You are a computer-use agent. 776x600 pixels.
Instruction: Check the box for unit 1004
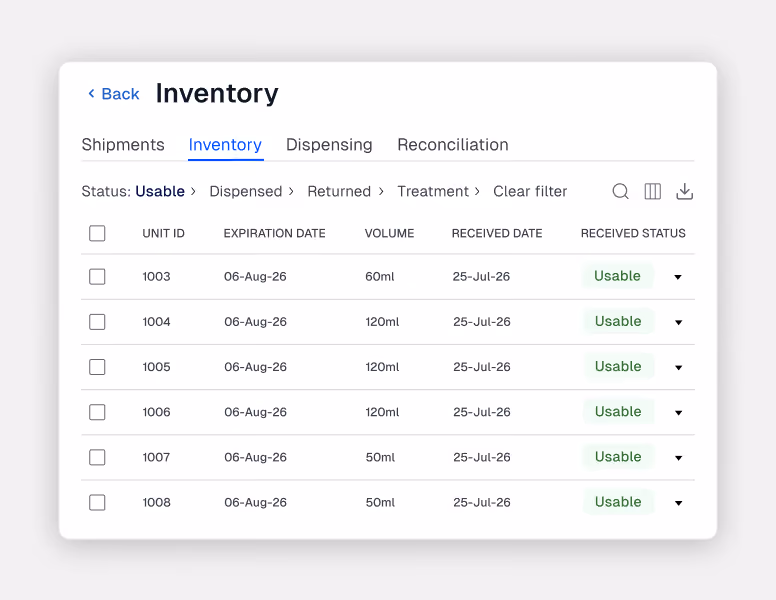pyautogui.click(x=97, y=322)
